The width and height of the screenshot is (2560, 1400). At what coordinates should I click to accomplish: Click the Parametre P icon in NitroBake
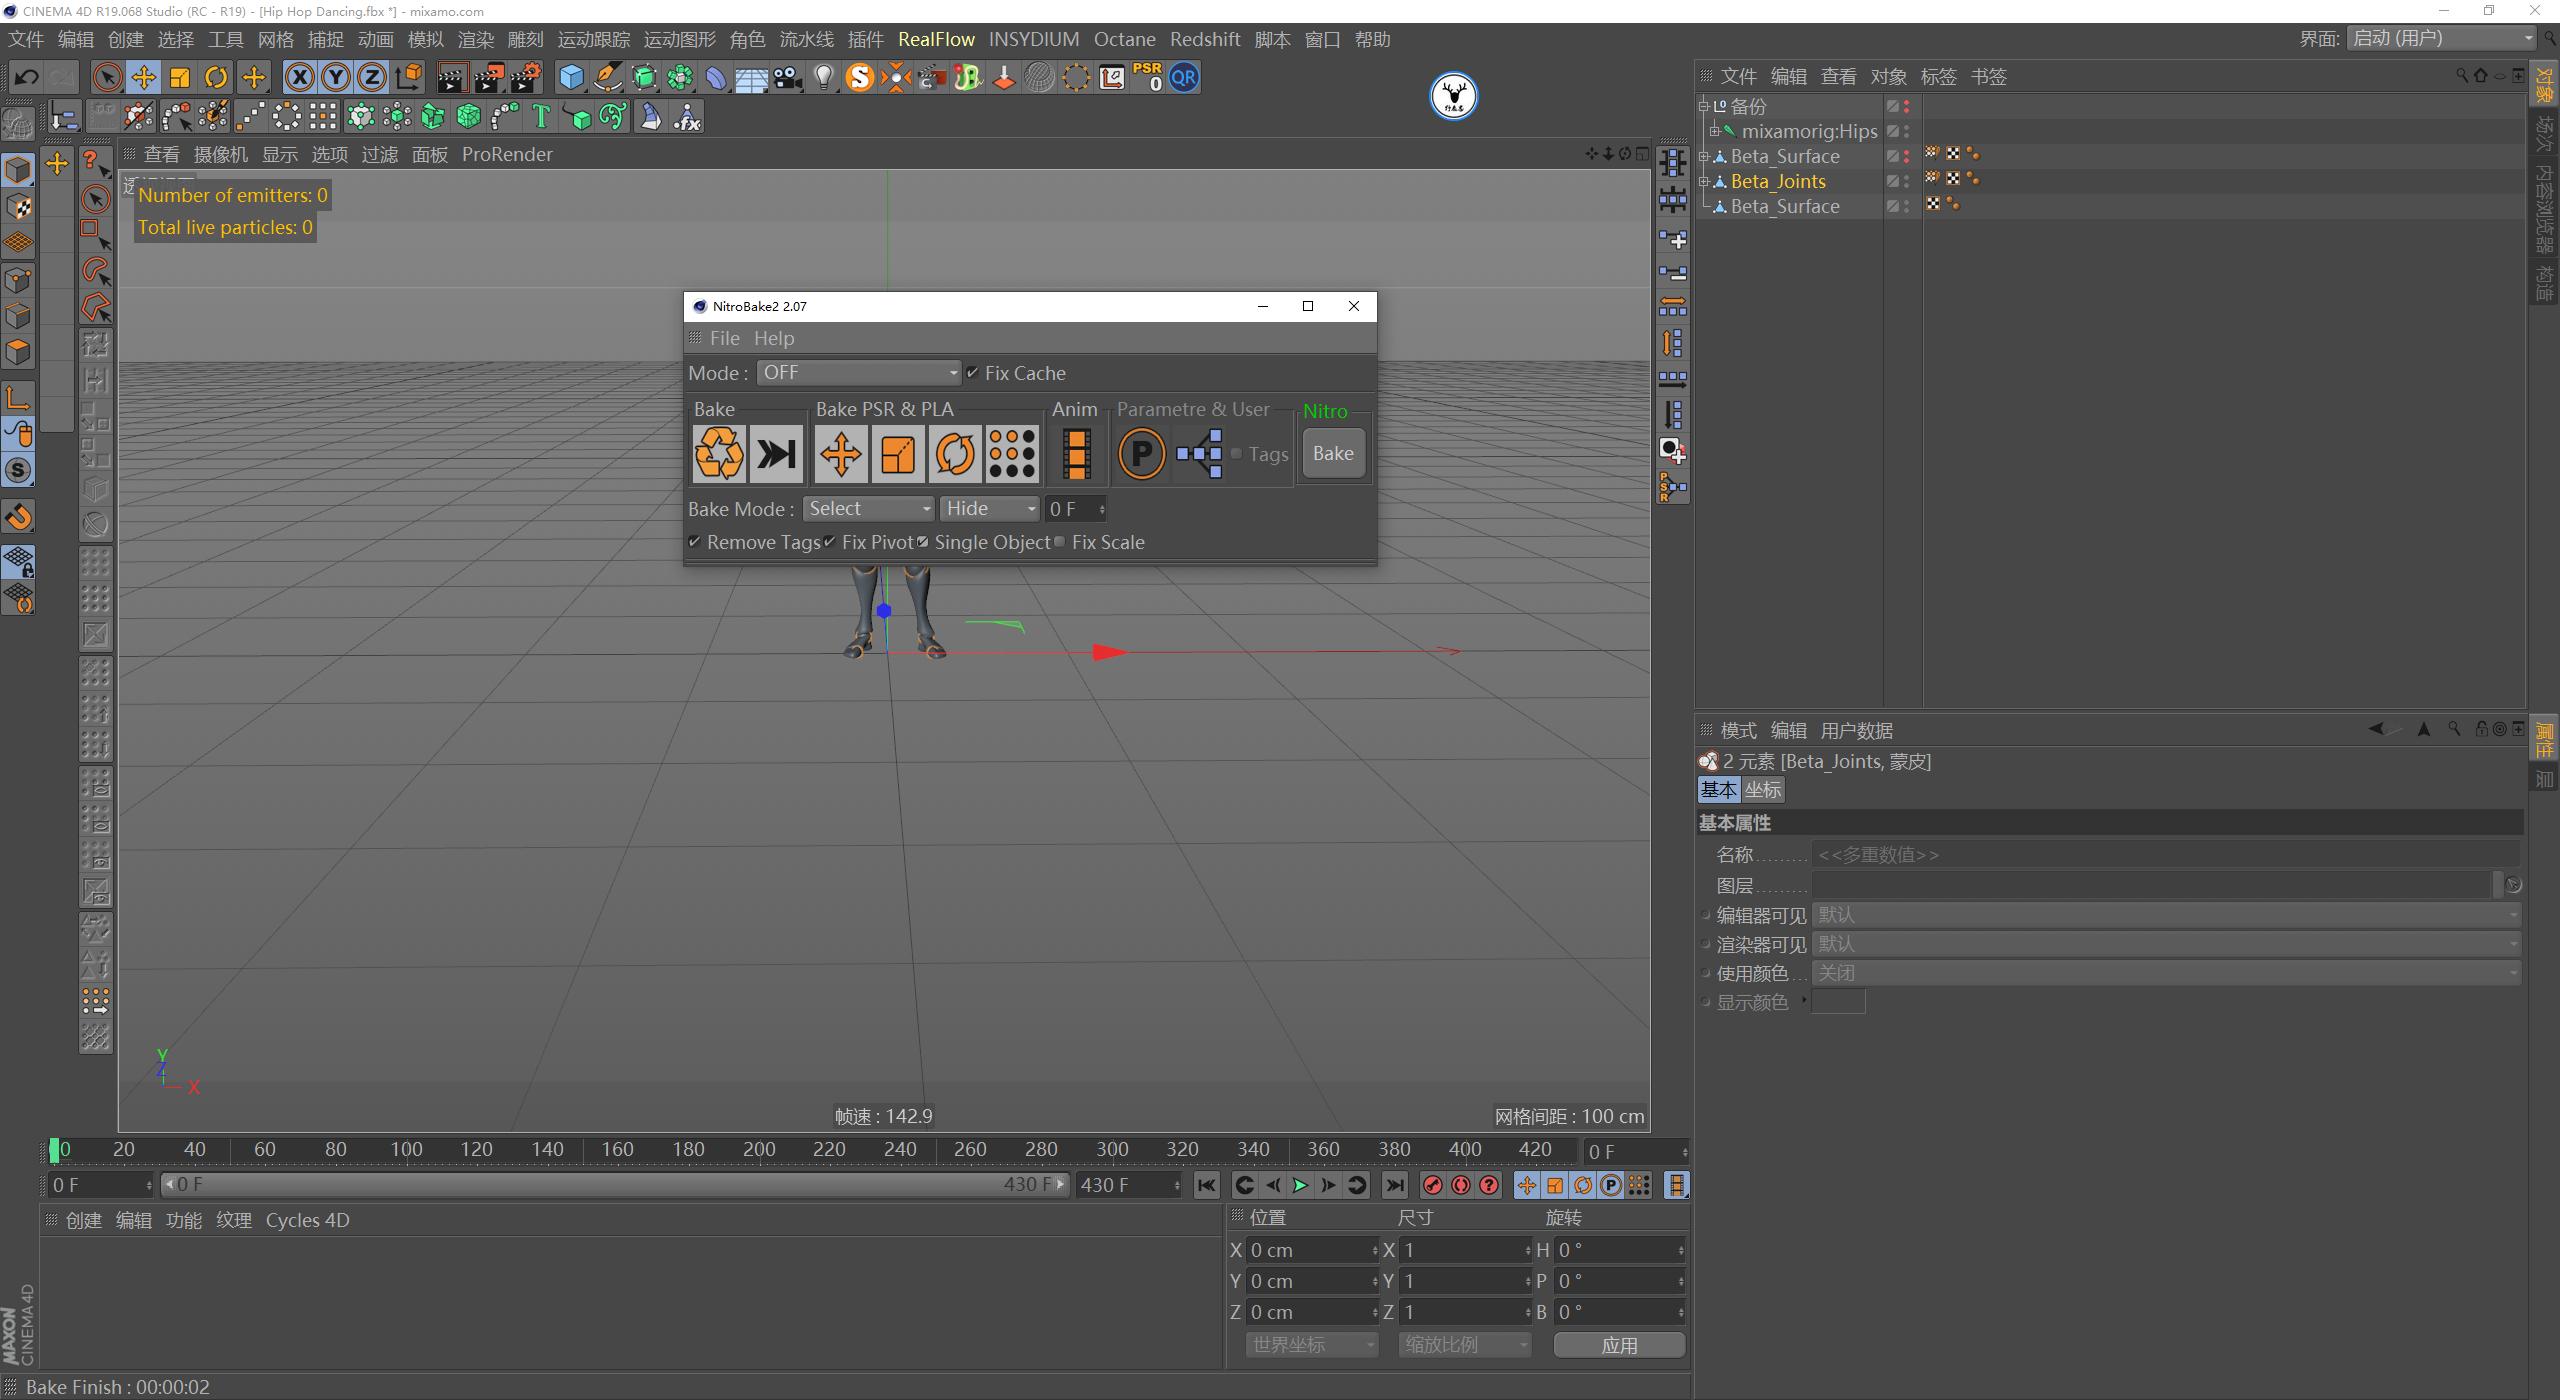pyautogui.click(x=1141, y=453)
